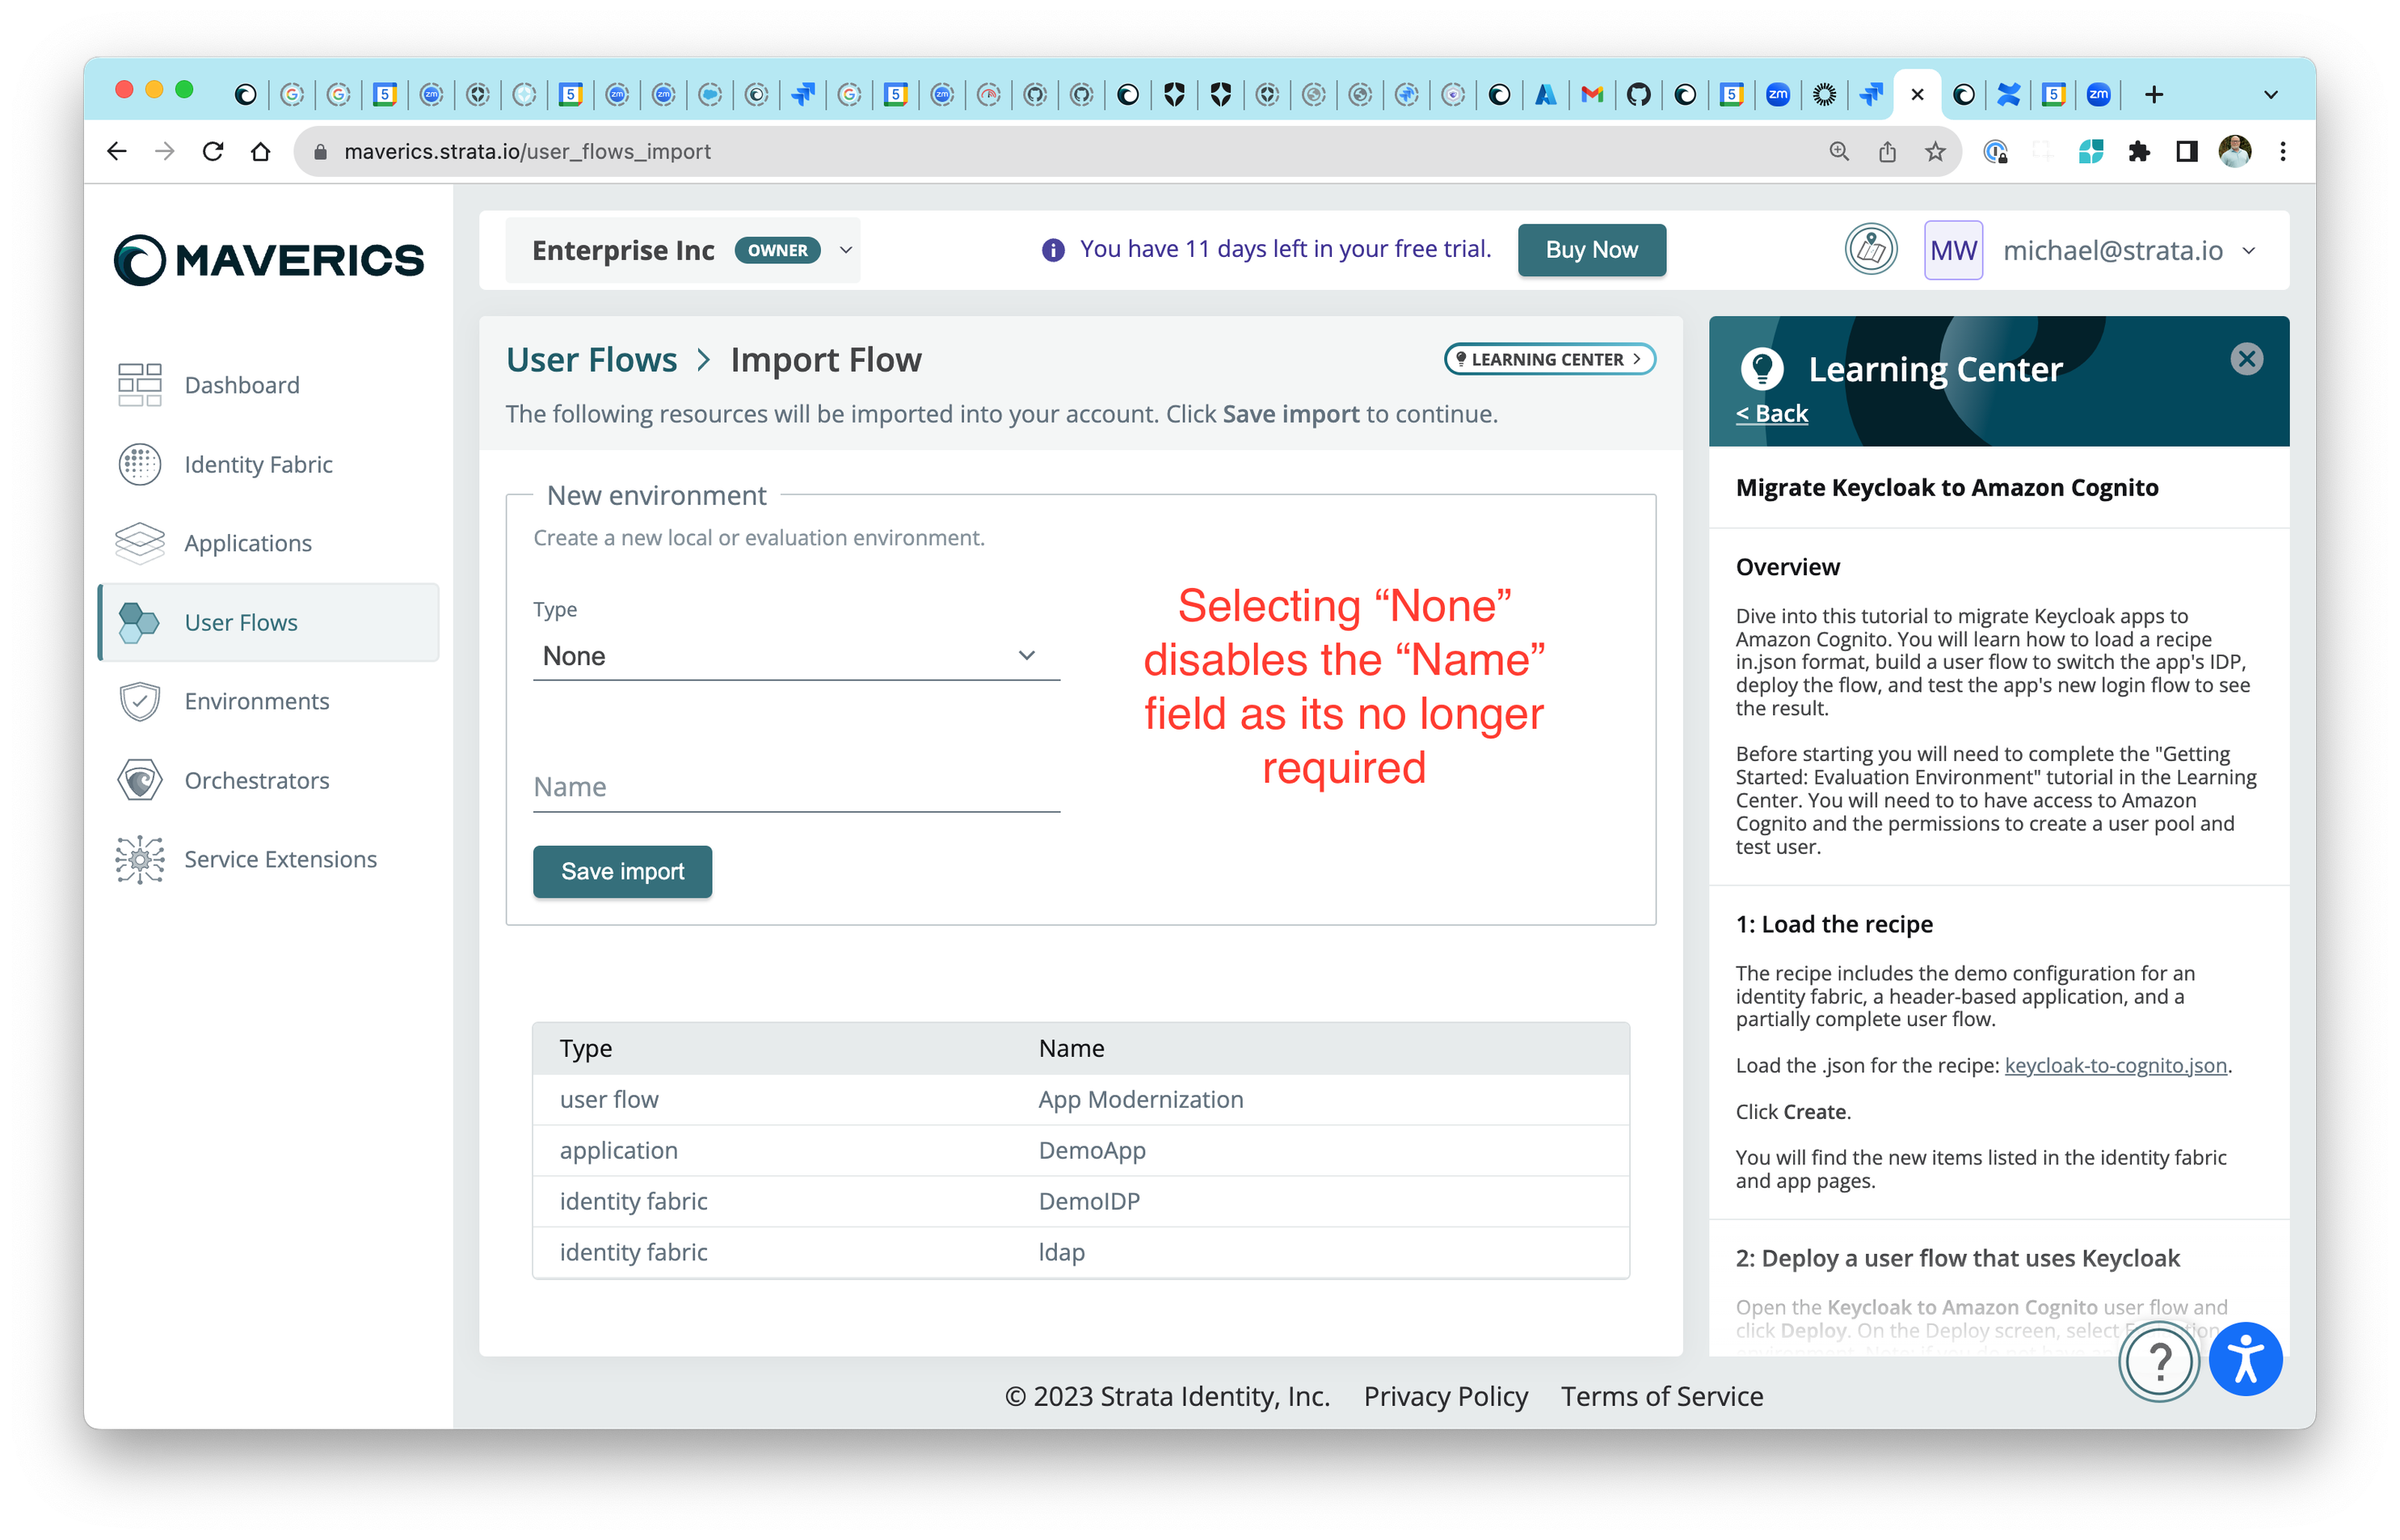This screenshot has width=2400, height=1540.
Task: Click the Chrome profile picture
Action: [2234, 151]
